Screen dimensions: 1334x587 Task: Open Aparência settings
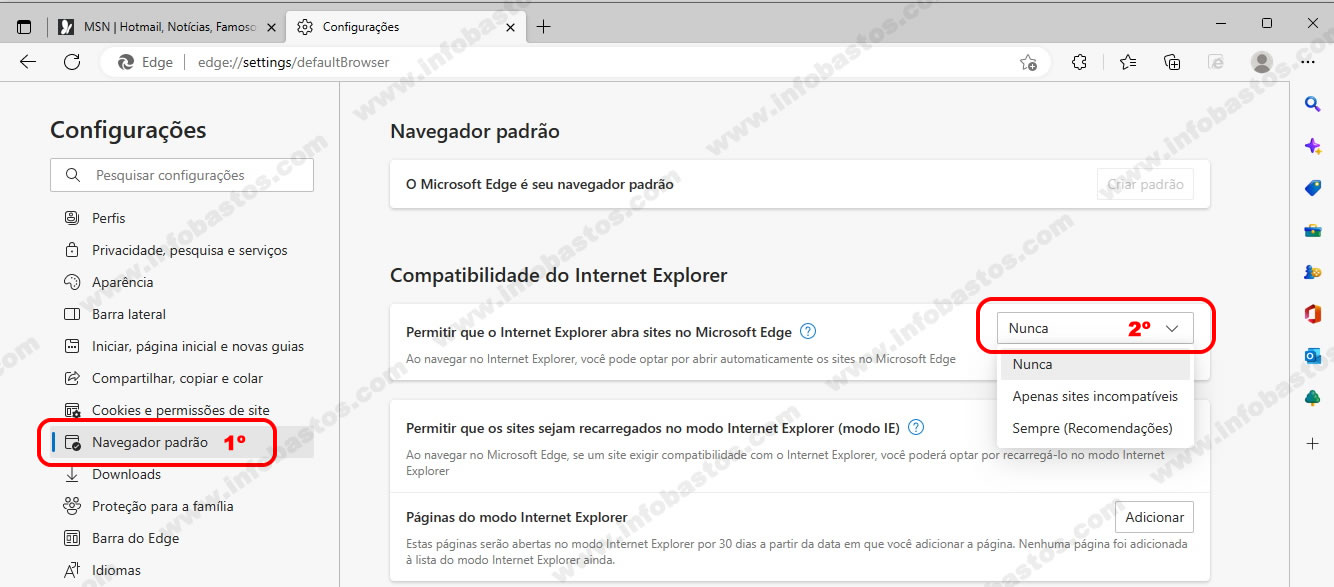[x=182, y=282]
